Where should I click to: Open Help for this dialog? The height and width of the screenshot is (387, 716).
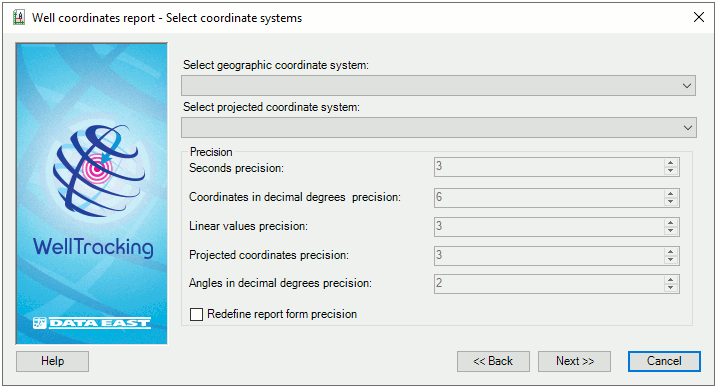[53, 361]
